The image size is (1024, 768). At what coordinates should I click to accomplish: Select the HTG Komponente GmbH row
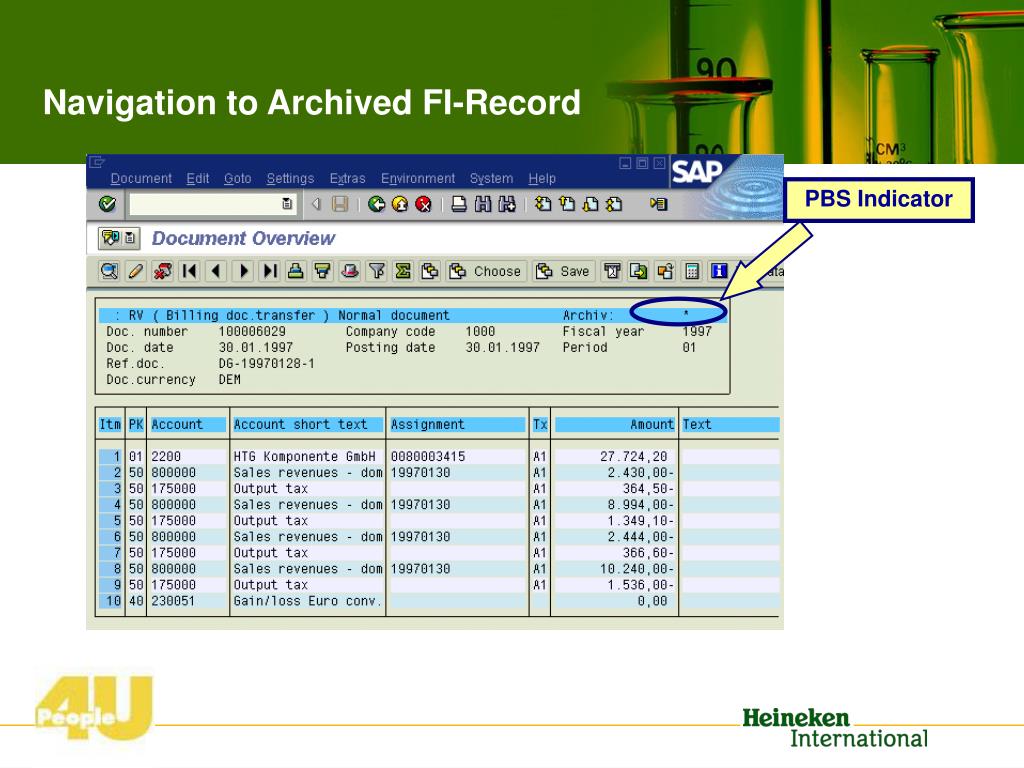coord(438,456)
